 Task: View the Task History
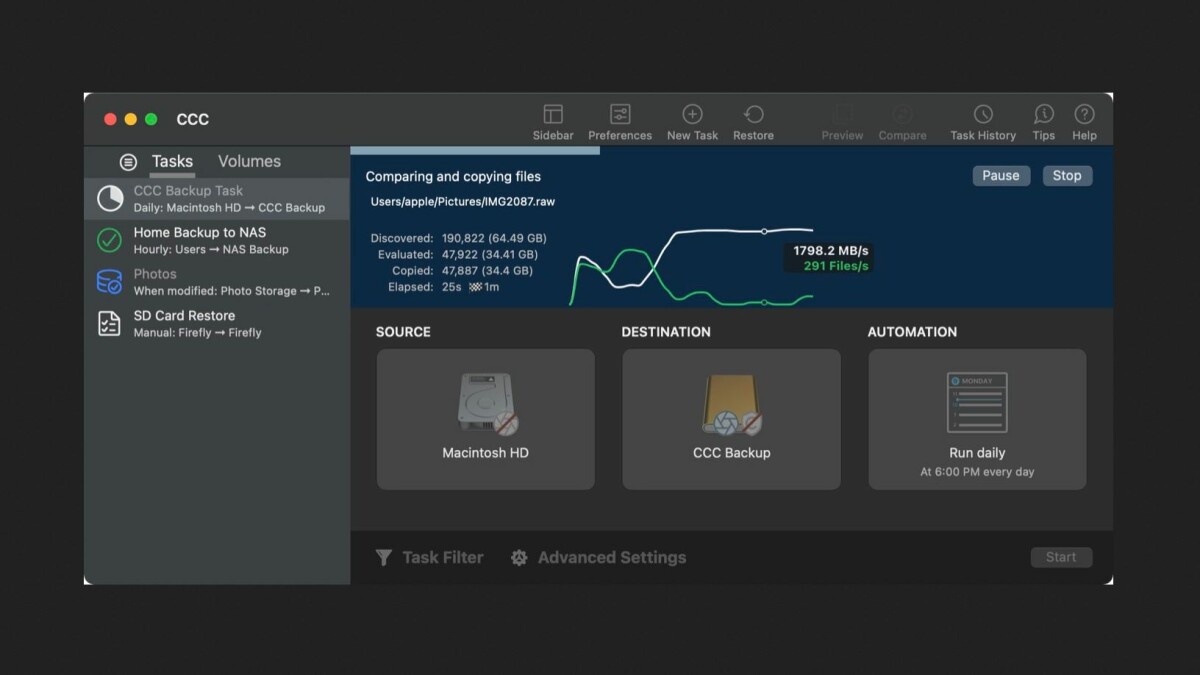click(982, 119)
